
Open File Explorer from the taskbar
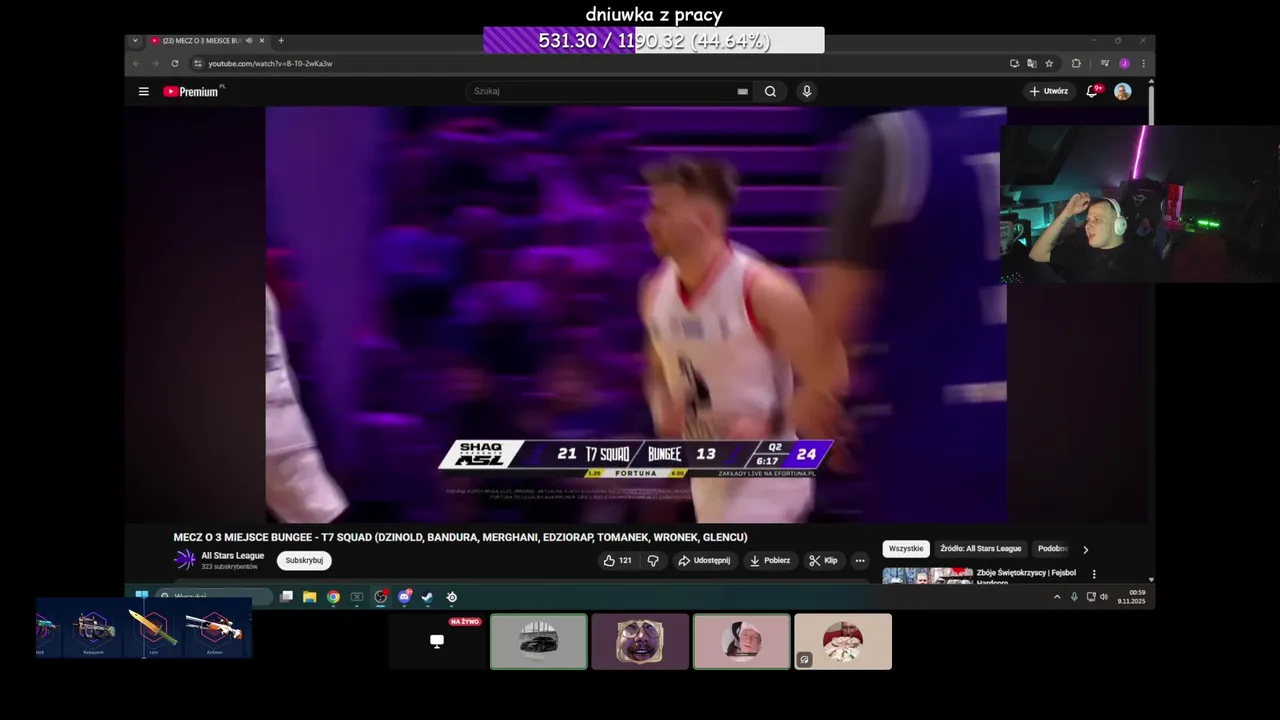tap(310, 597)
